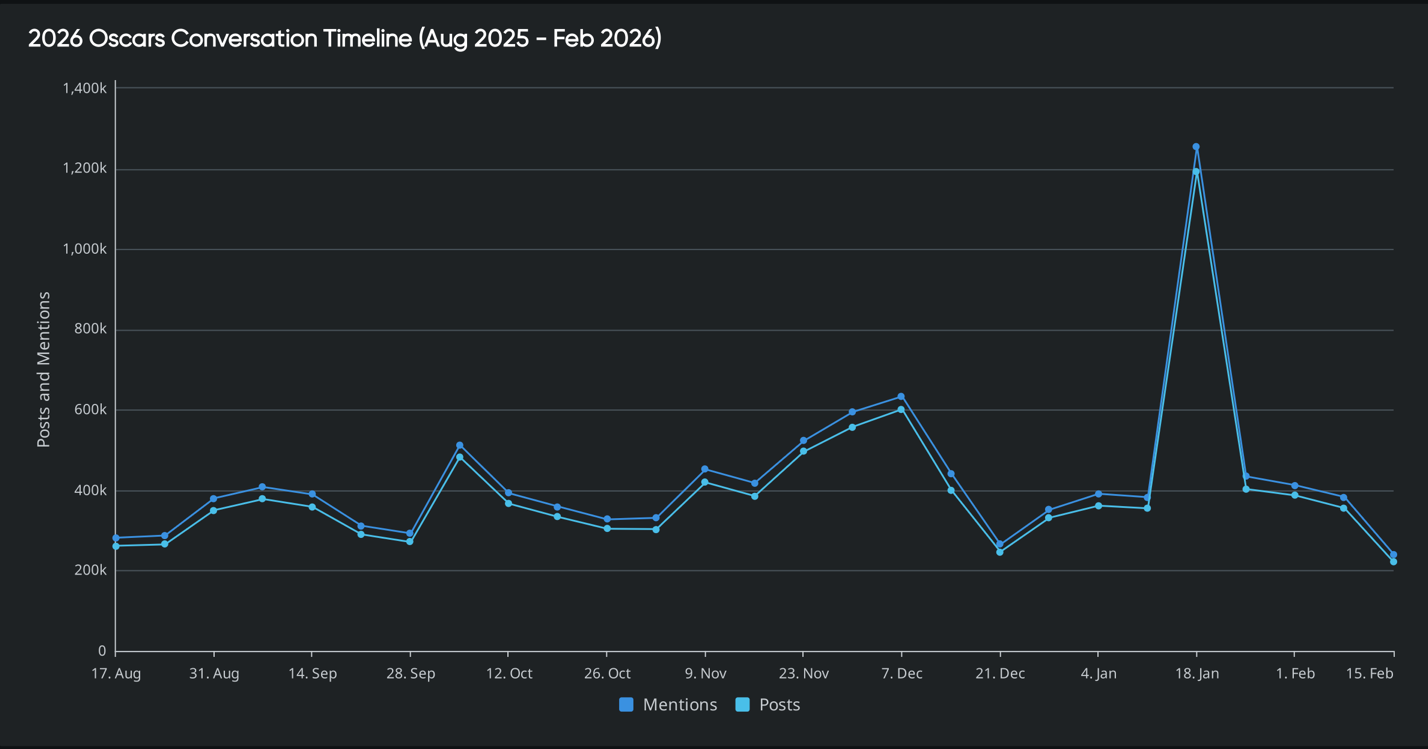Select the Mentions peak point on 18 Jan
1428x749 pixels.
pos(1196,147)
